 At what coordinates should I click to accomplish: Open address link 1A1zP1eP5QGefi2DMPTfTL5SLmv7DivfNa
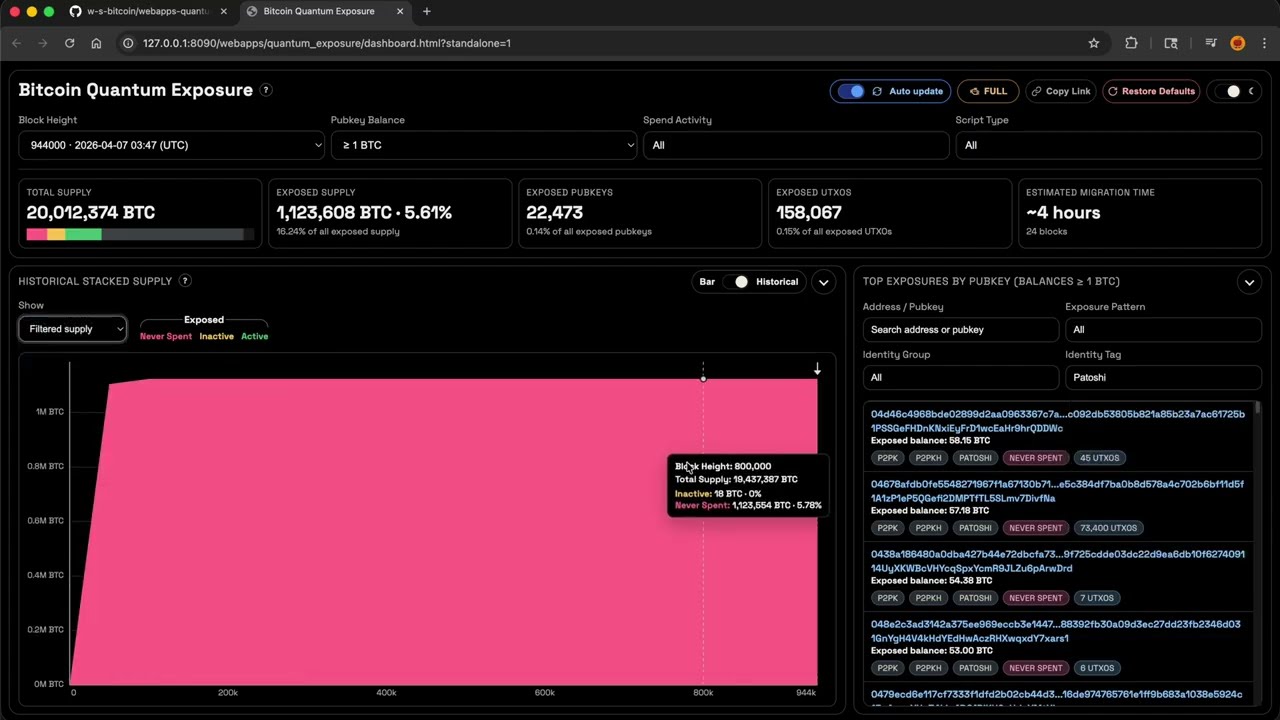pyautogui.click(x=963, y=498)
